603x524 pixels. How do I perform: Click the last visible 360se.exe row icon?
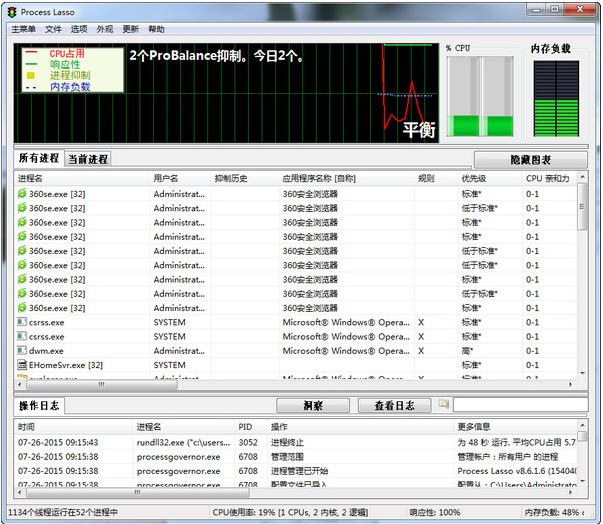[22, 308]
